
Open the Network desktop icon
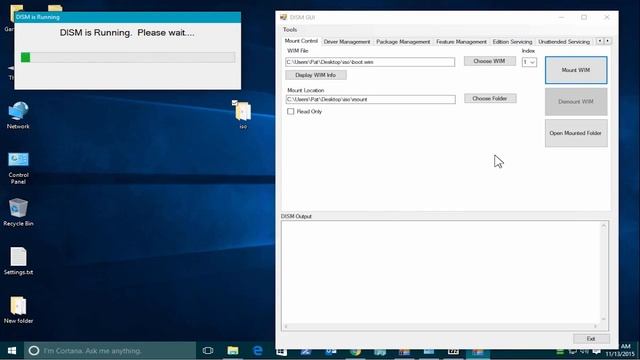click(18, 115)
